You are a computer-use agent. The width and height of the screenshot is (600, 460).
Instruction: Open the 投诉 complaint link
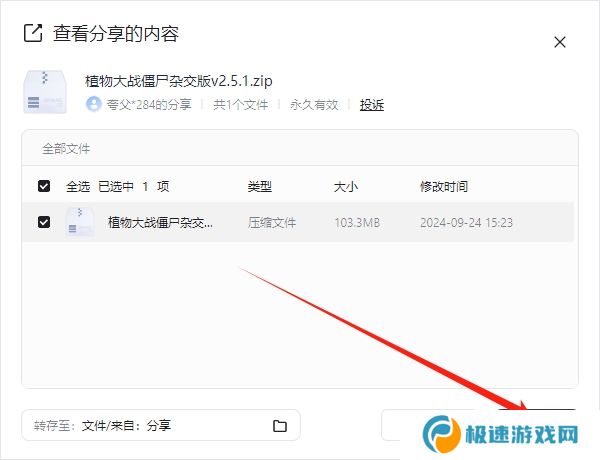pyautogui.click(x=372, y=104)
